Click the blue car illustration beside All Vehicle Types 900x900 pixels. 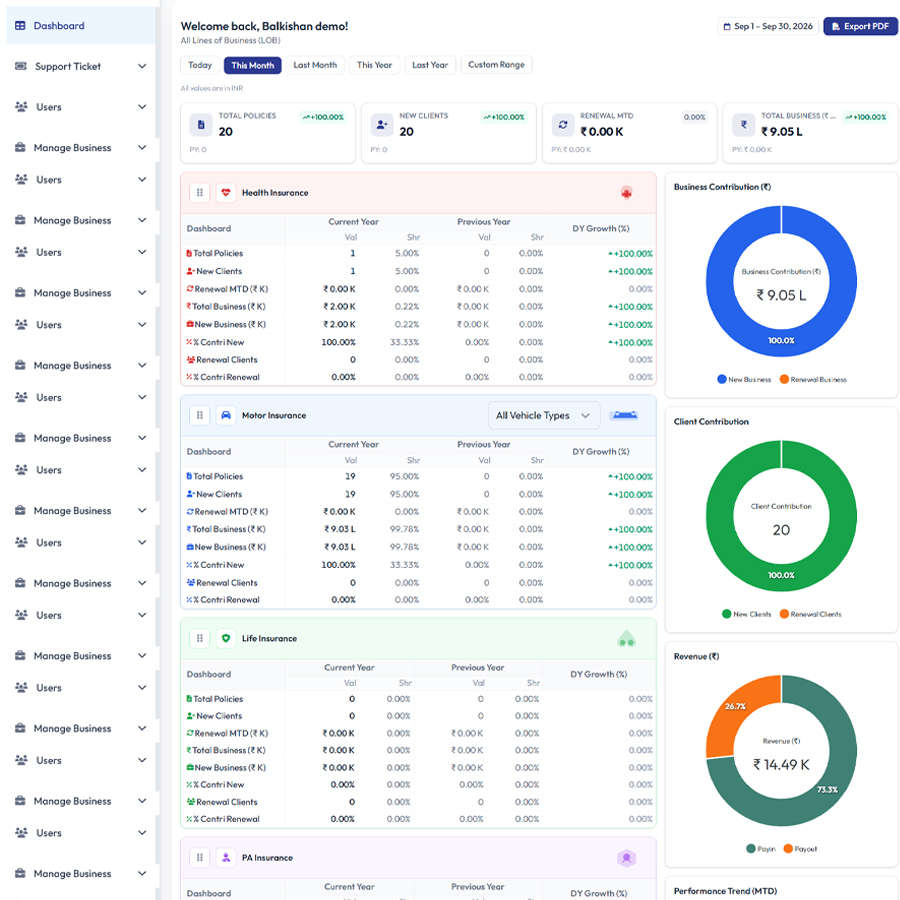(625, 415)
